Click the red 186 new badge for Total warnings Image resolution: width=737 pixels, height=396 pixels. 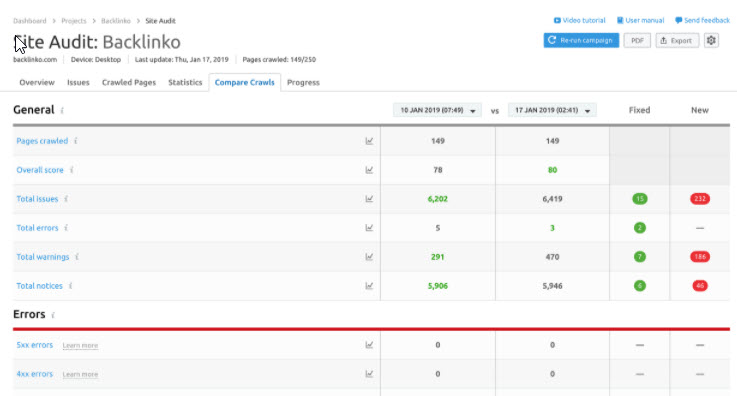[x=700, y=257]
